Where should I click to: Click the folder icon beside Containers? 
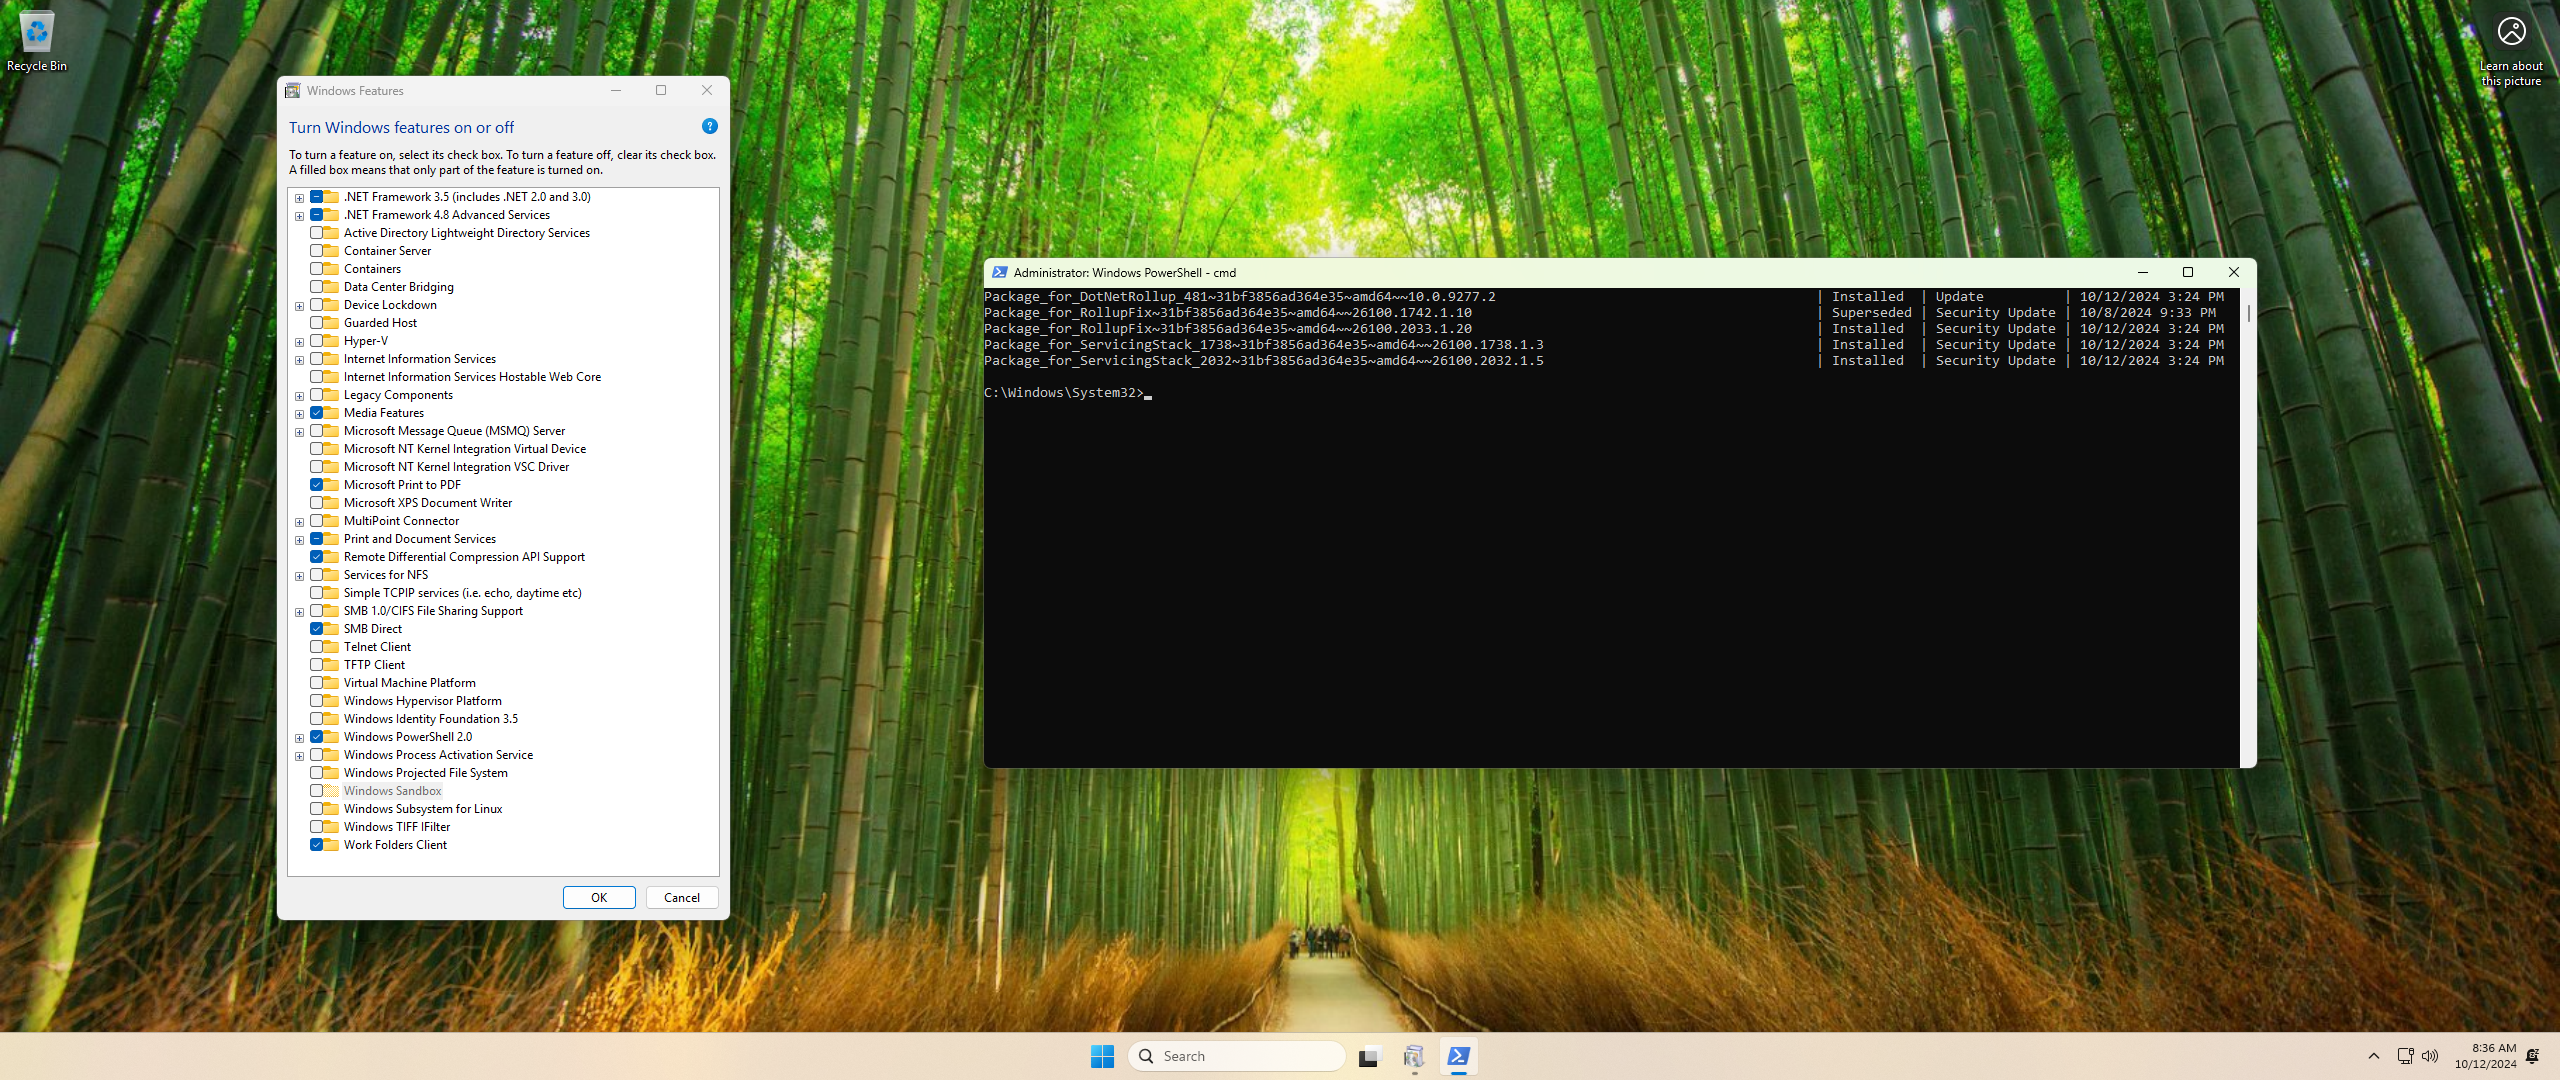(x=332, y=269)
